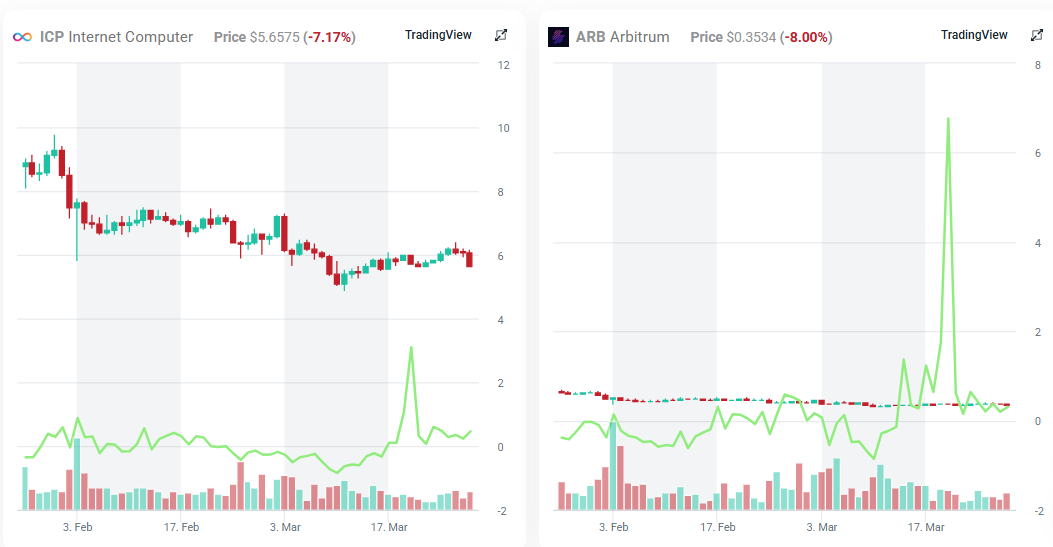The image size is (1053, 547).
Task: Open TradingView link on ICP chart
Action: (x=438, y=35)
